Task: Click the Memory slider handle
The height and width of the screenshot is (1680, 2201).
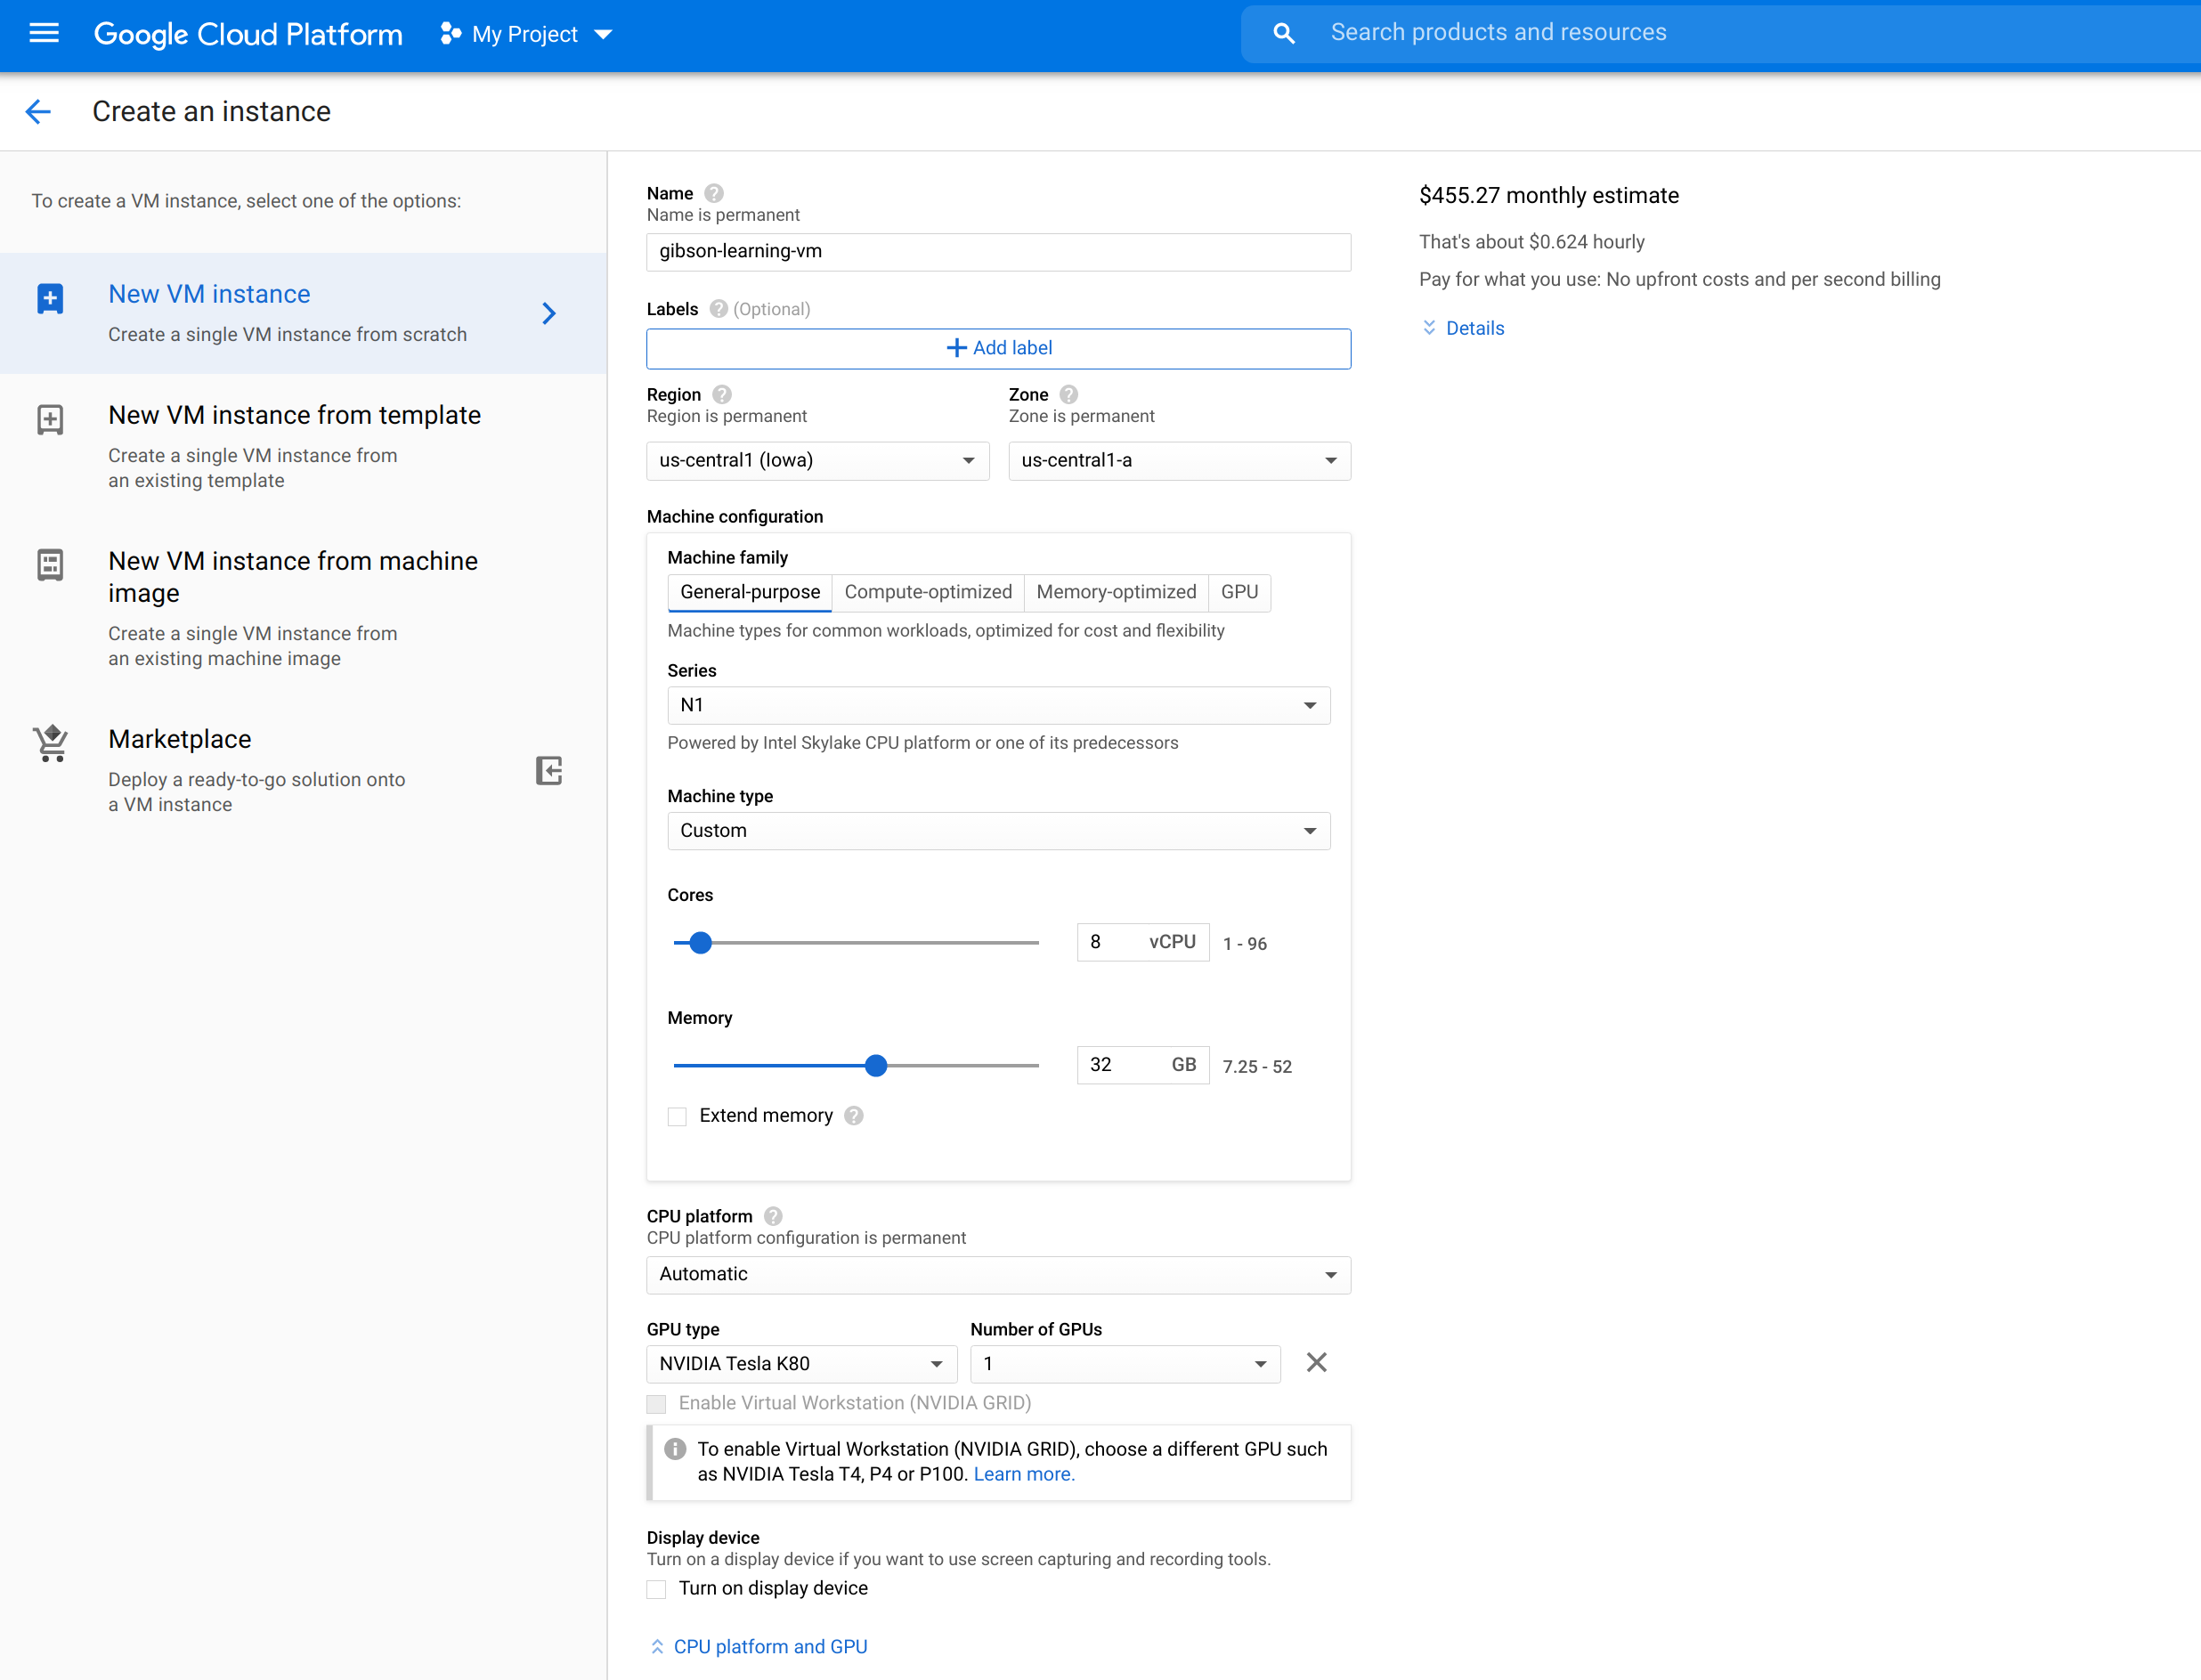Action: [x=876, y=1065]
